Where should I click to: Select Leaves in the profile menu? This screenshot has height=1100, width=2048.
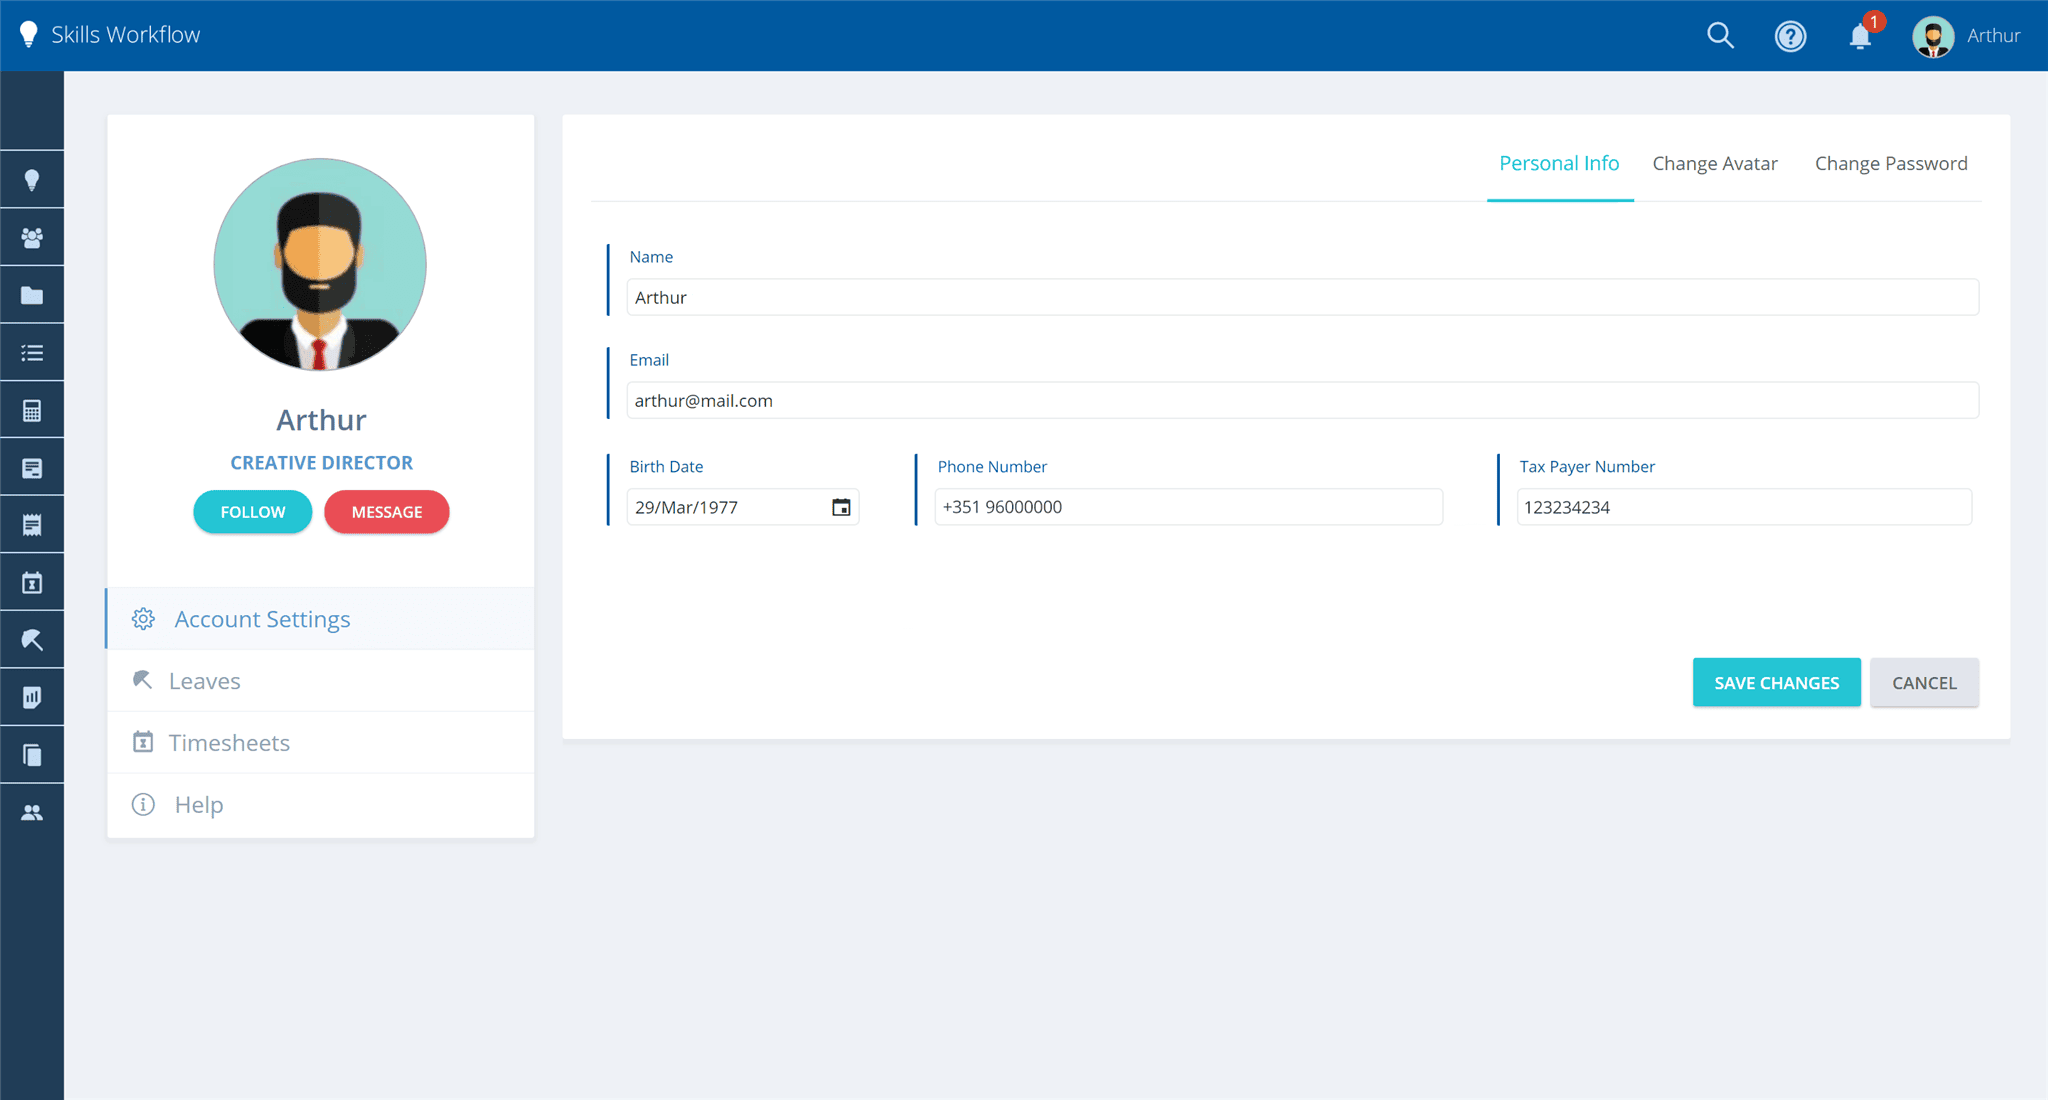click(x=205, y=681)
